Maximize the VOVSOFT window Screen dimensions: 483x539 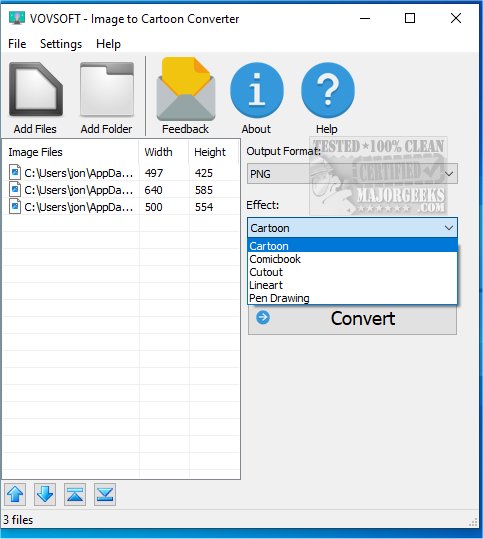(x=410, y=18)
